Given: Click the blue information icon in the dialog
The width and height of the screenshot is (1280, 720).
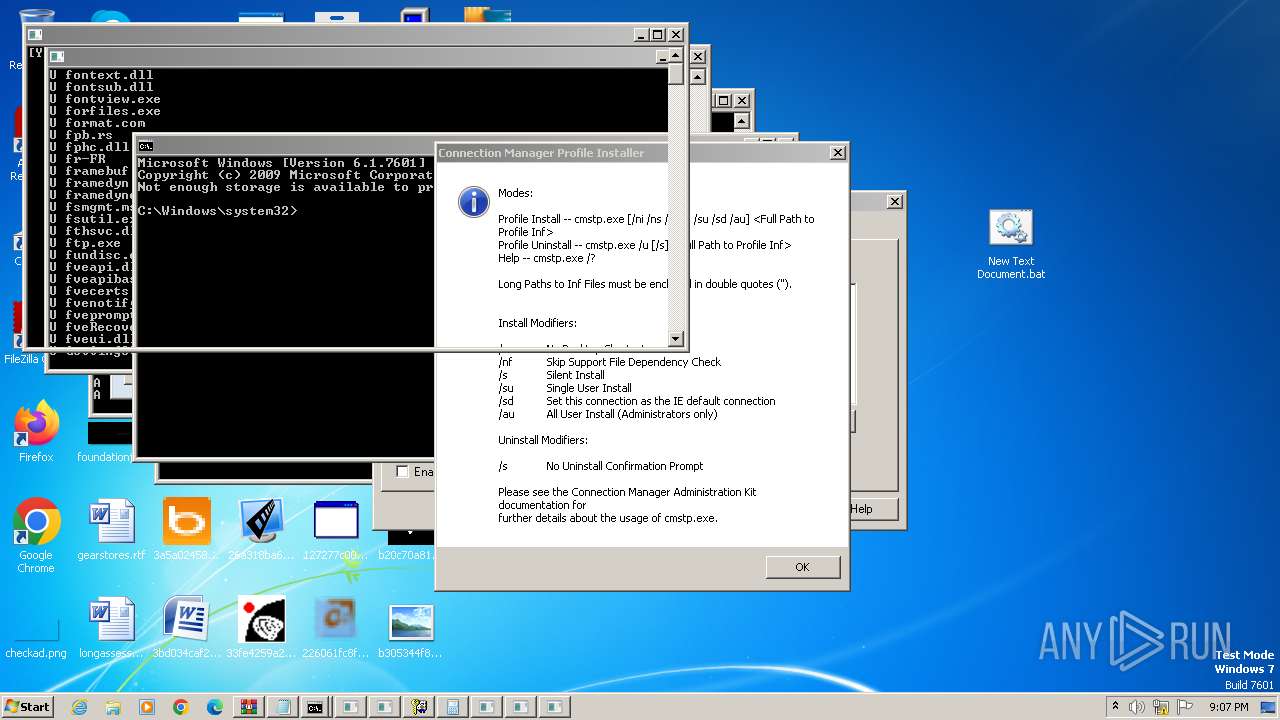Looking at the screenshot, I should coord(474,201).
